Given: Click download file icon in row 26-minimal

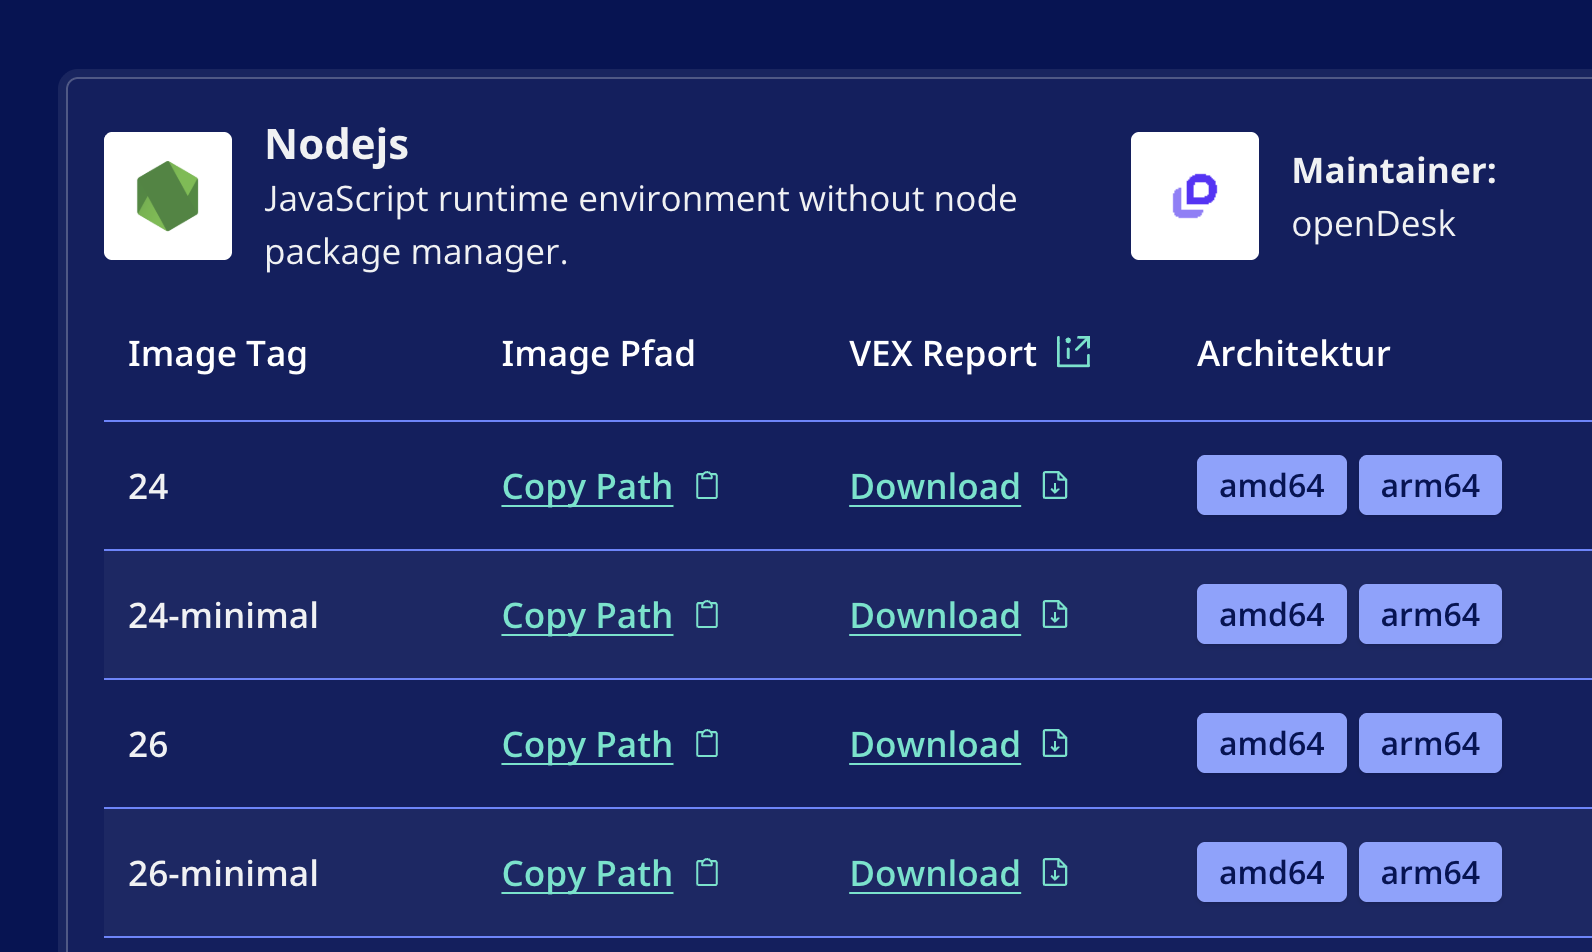Looking at the screenshot, I should point(1055,873).
